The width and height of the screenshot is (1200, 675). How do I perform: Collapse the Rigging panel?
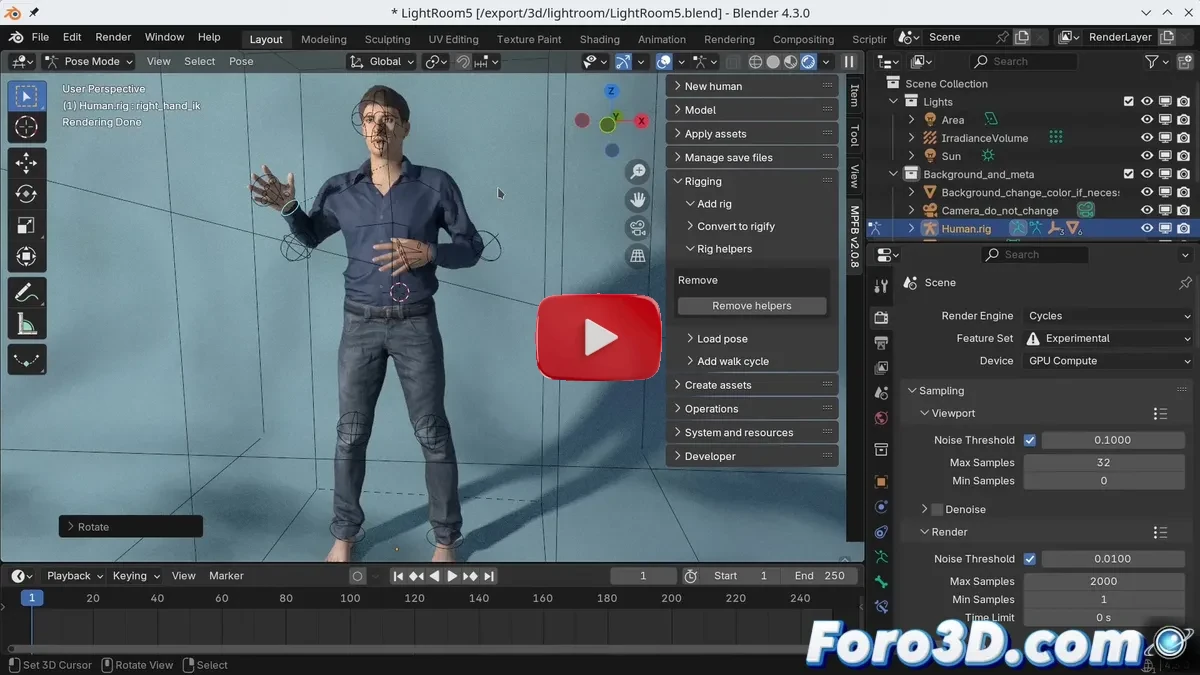point(752,182)
